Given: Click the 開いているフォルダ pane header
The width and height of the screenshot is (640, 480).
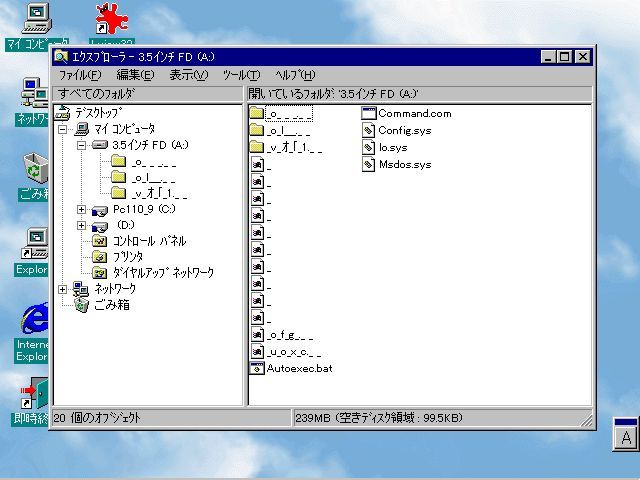Looking at the screenshot, I should 420,94.
